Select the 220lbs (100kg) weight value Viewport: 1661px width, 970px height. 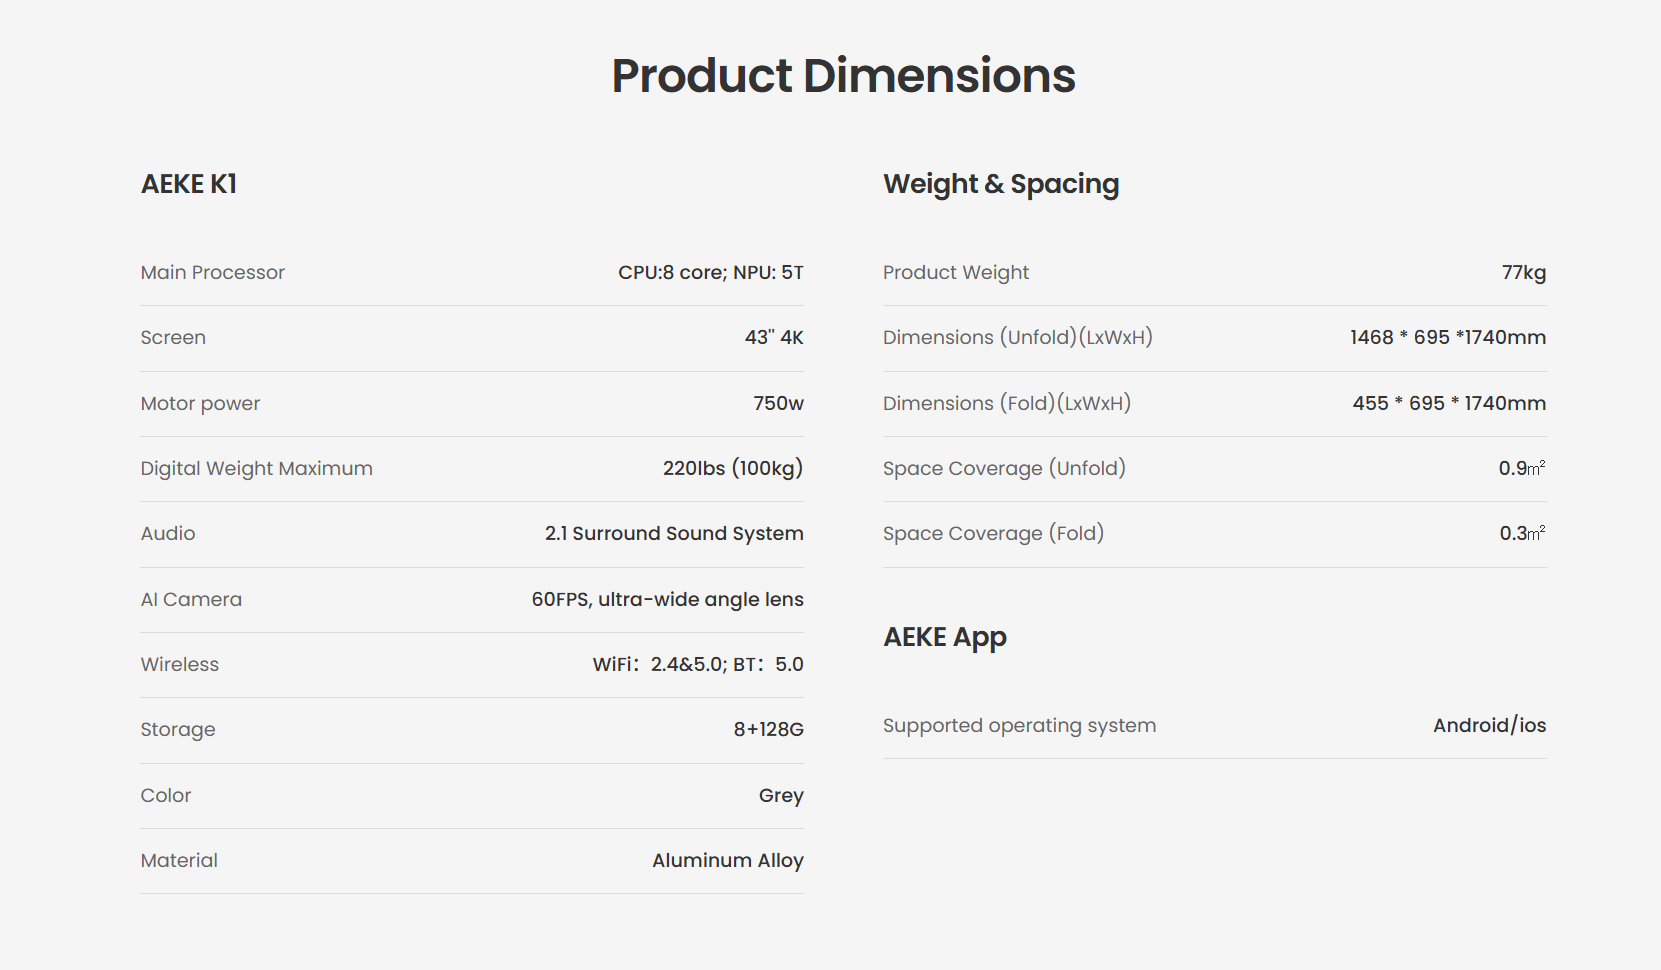[732, 468]
